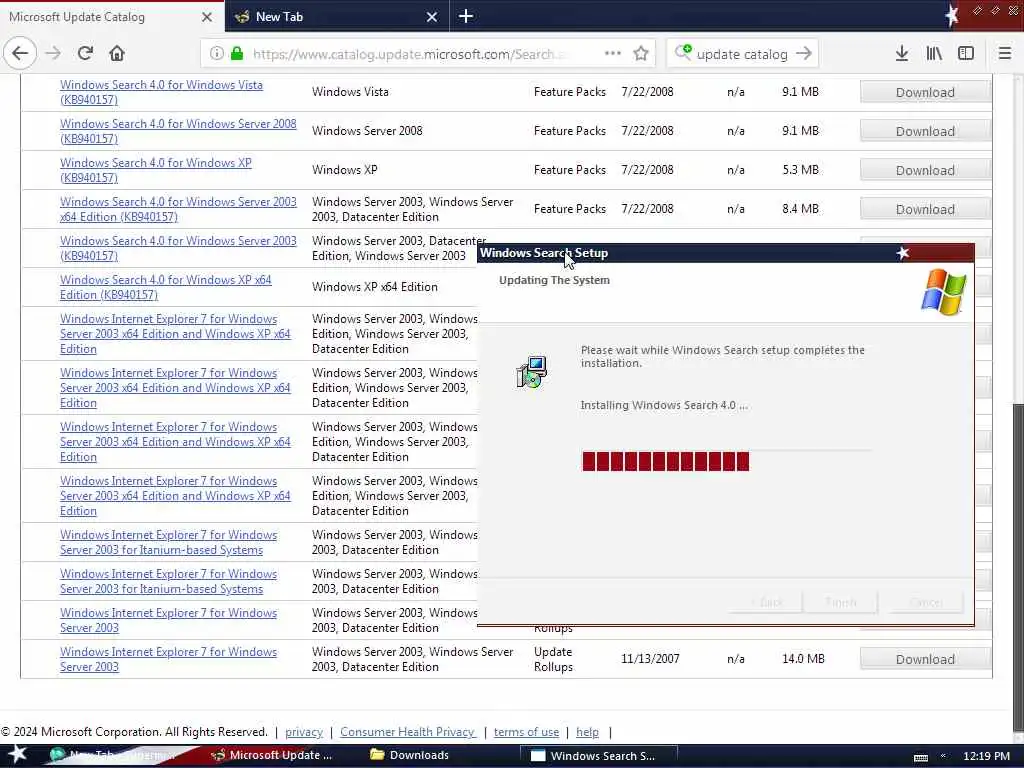Viewport: 1024px width, 768px height.
Task: Click the red installation progress bar
Action: pyautogui.click(x=665, y=461)
